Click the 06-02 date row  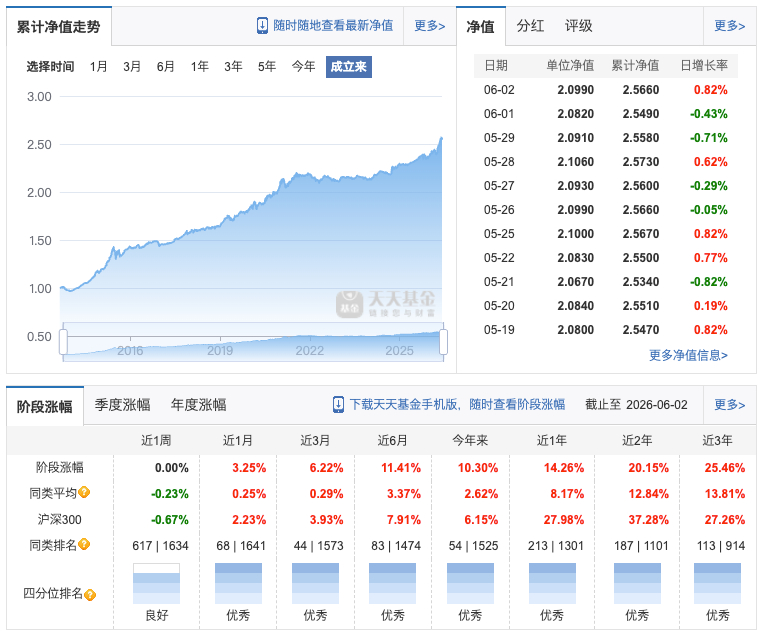point(606,90)
